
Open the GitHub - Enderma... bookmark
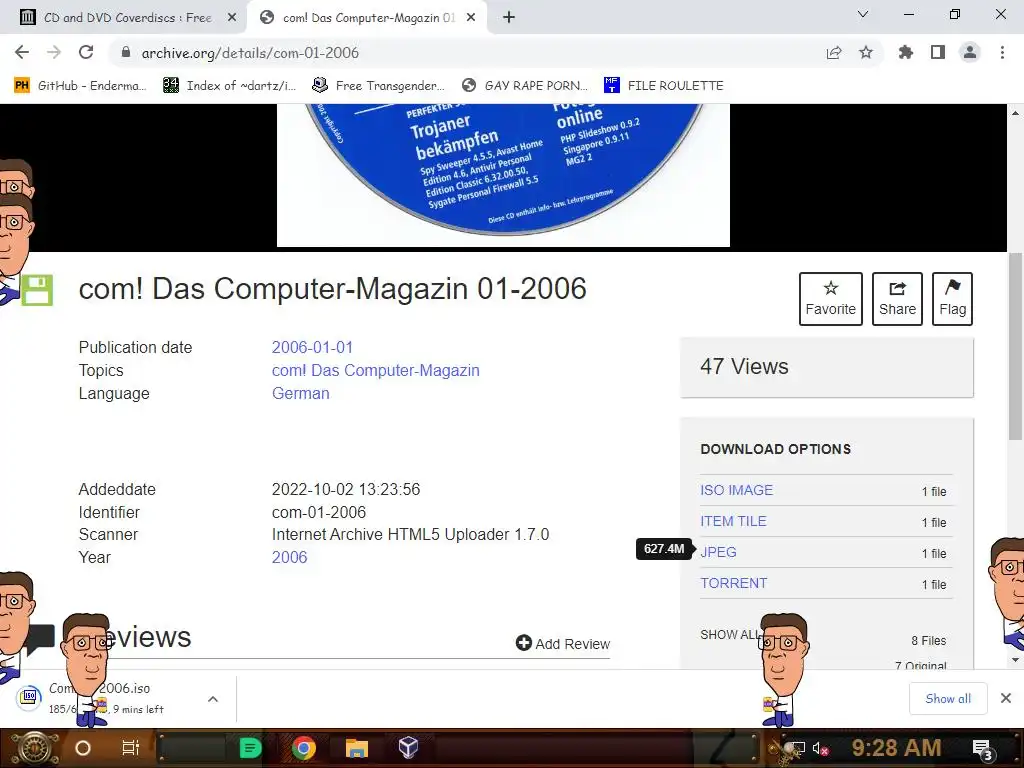pos(80,86)
